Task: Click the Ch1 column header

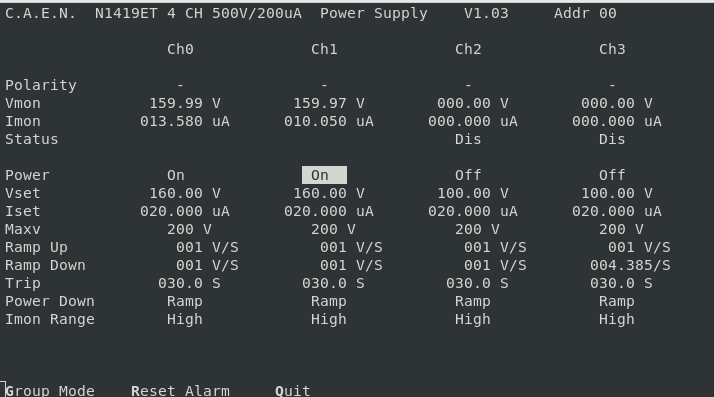Action: point(324,49)
